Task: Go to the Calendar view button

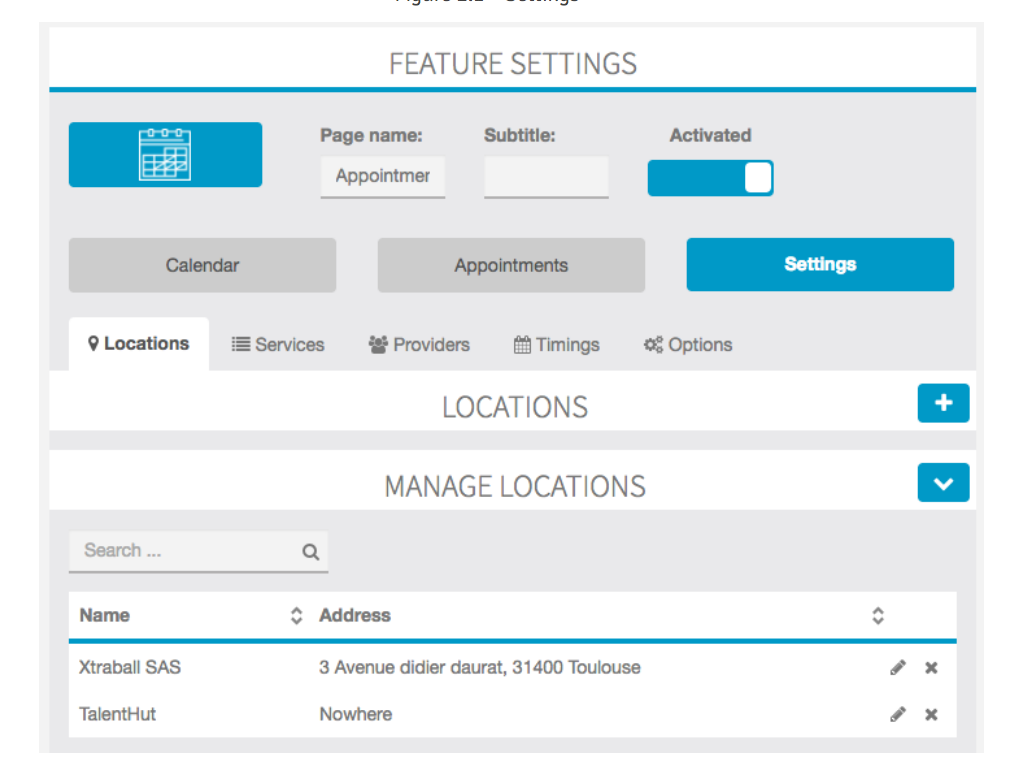Action: tap(202, 265)
